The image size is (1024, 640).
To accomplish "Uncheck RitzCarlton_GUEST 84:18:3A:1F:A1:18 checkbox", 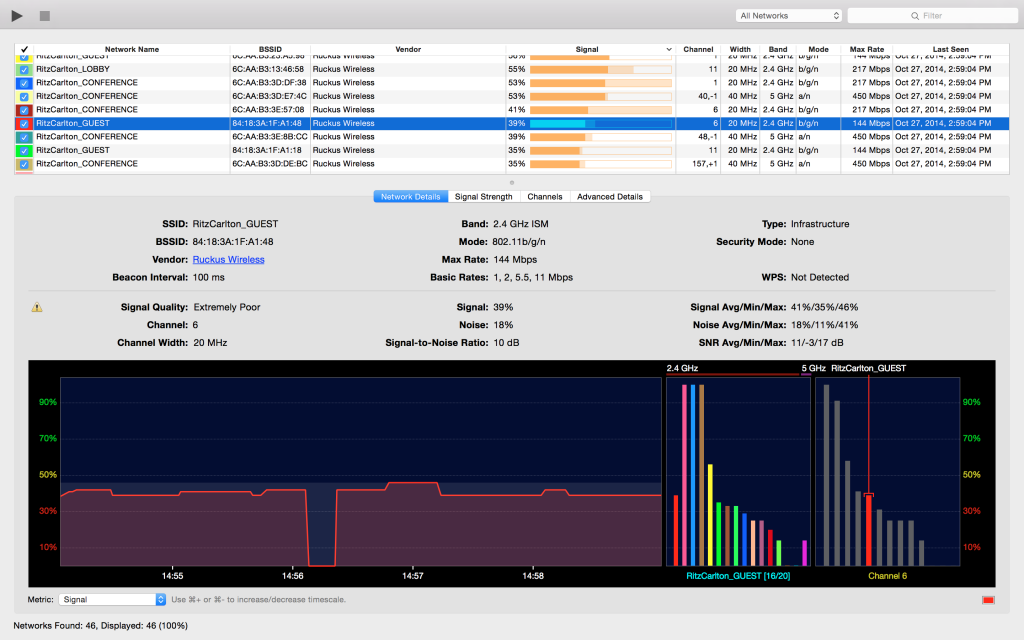I will pos(24,150).
